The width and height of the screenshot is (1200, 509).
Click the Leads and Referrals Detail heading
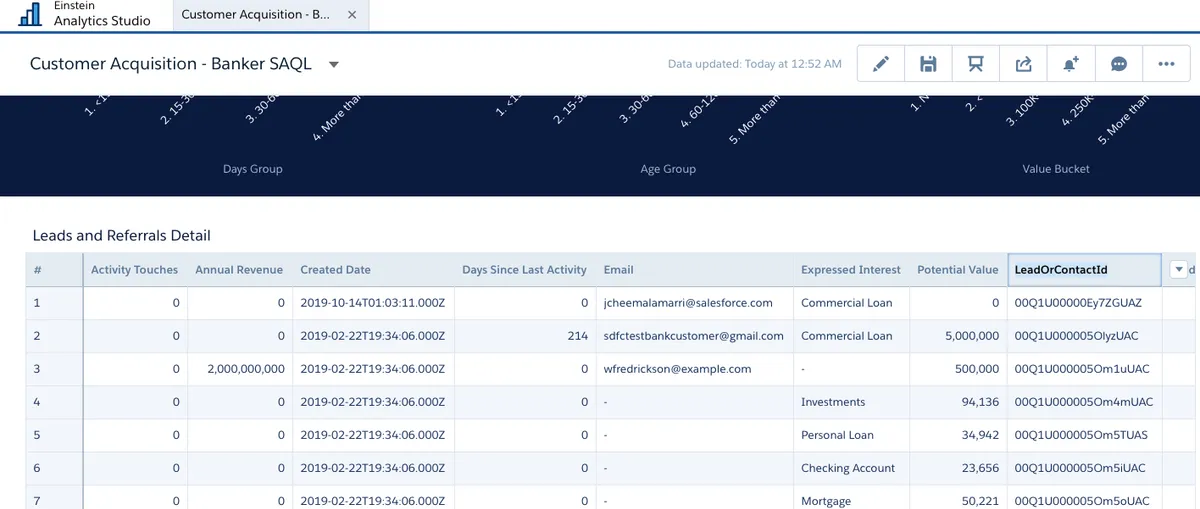pos(122,236)
